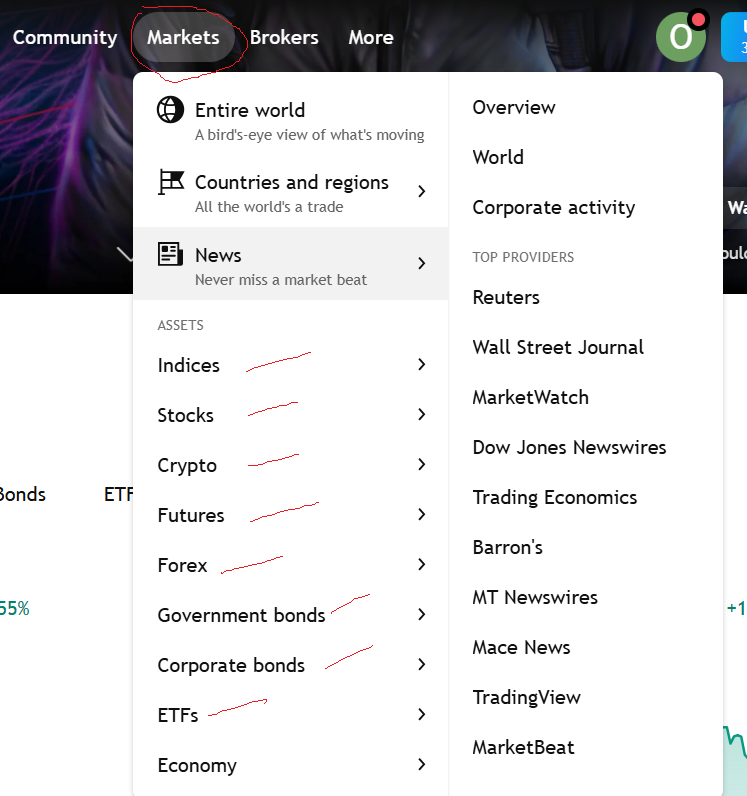
Task: Choose Government bonds from assets list
Action: (x=241, y=615)
